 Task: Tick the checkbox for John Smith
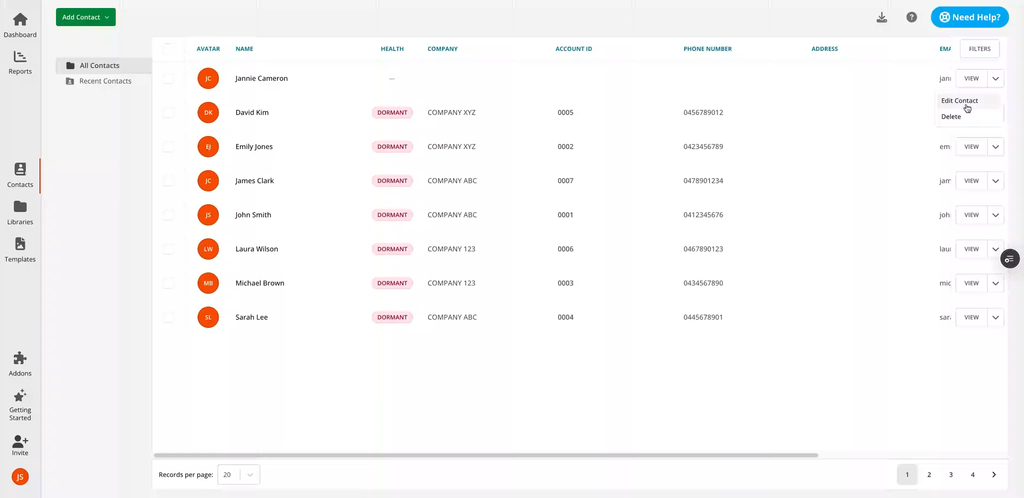[x=168, y=215]
